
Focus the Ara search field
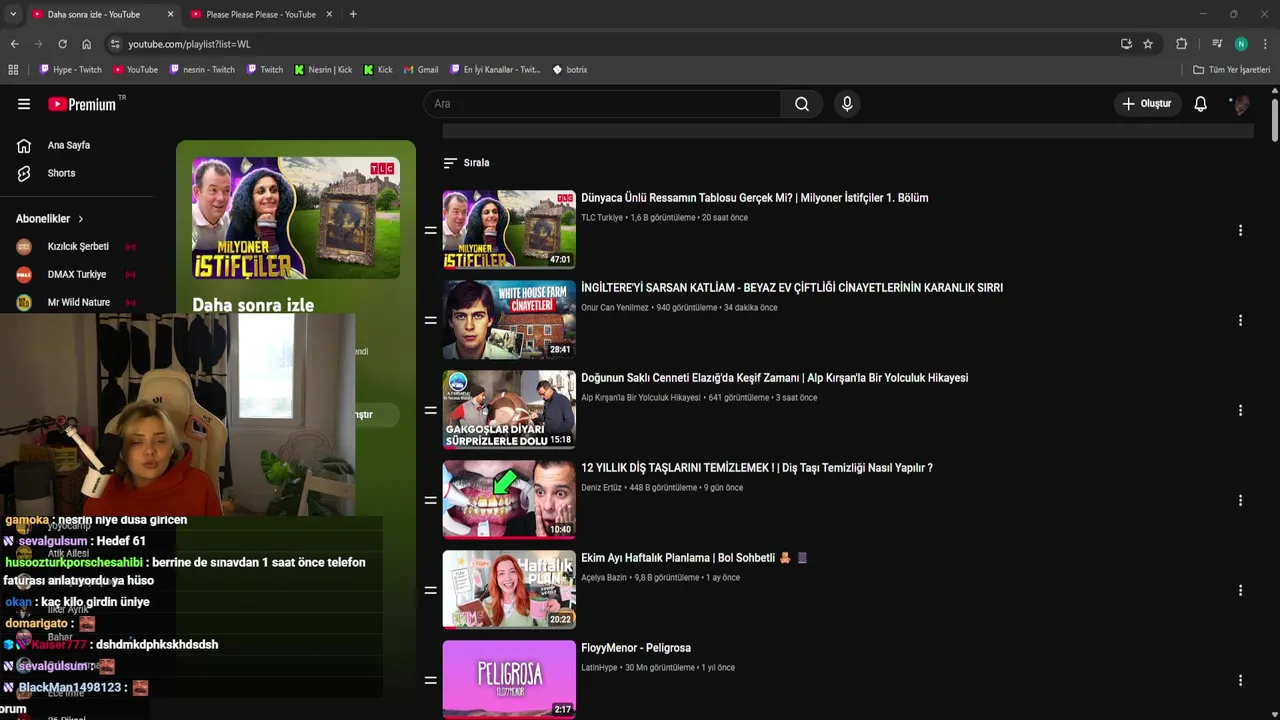pos(602,104)
